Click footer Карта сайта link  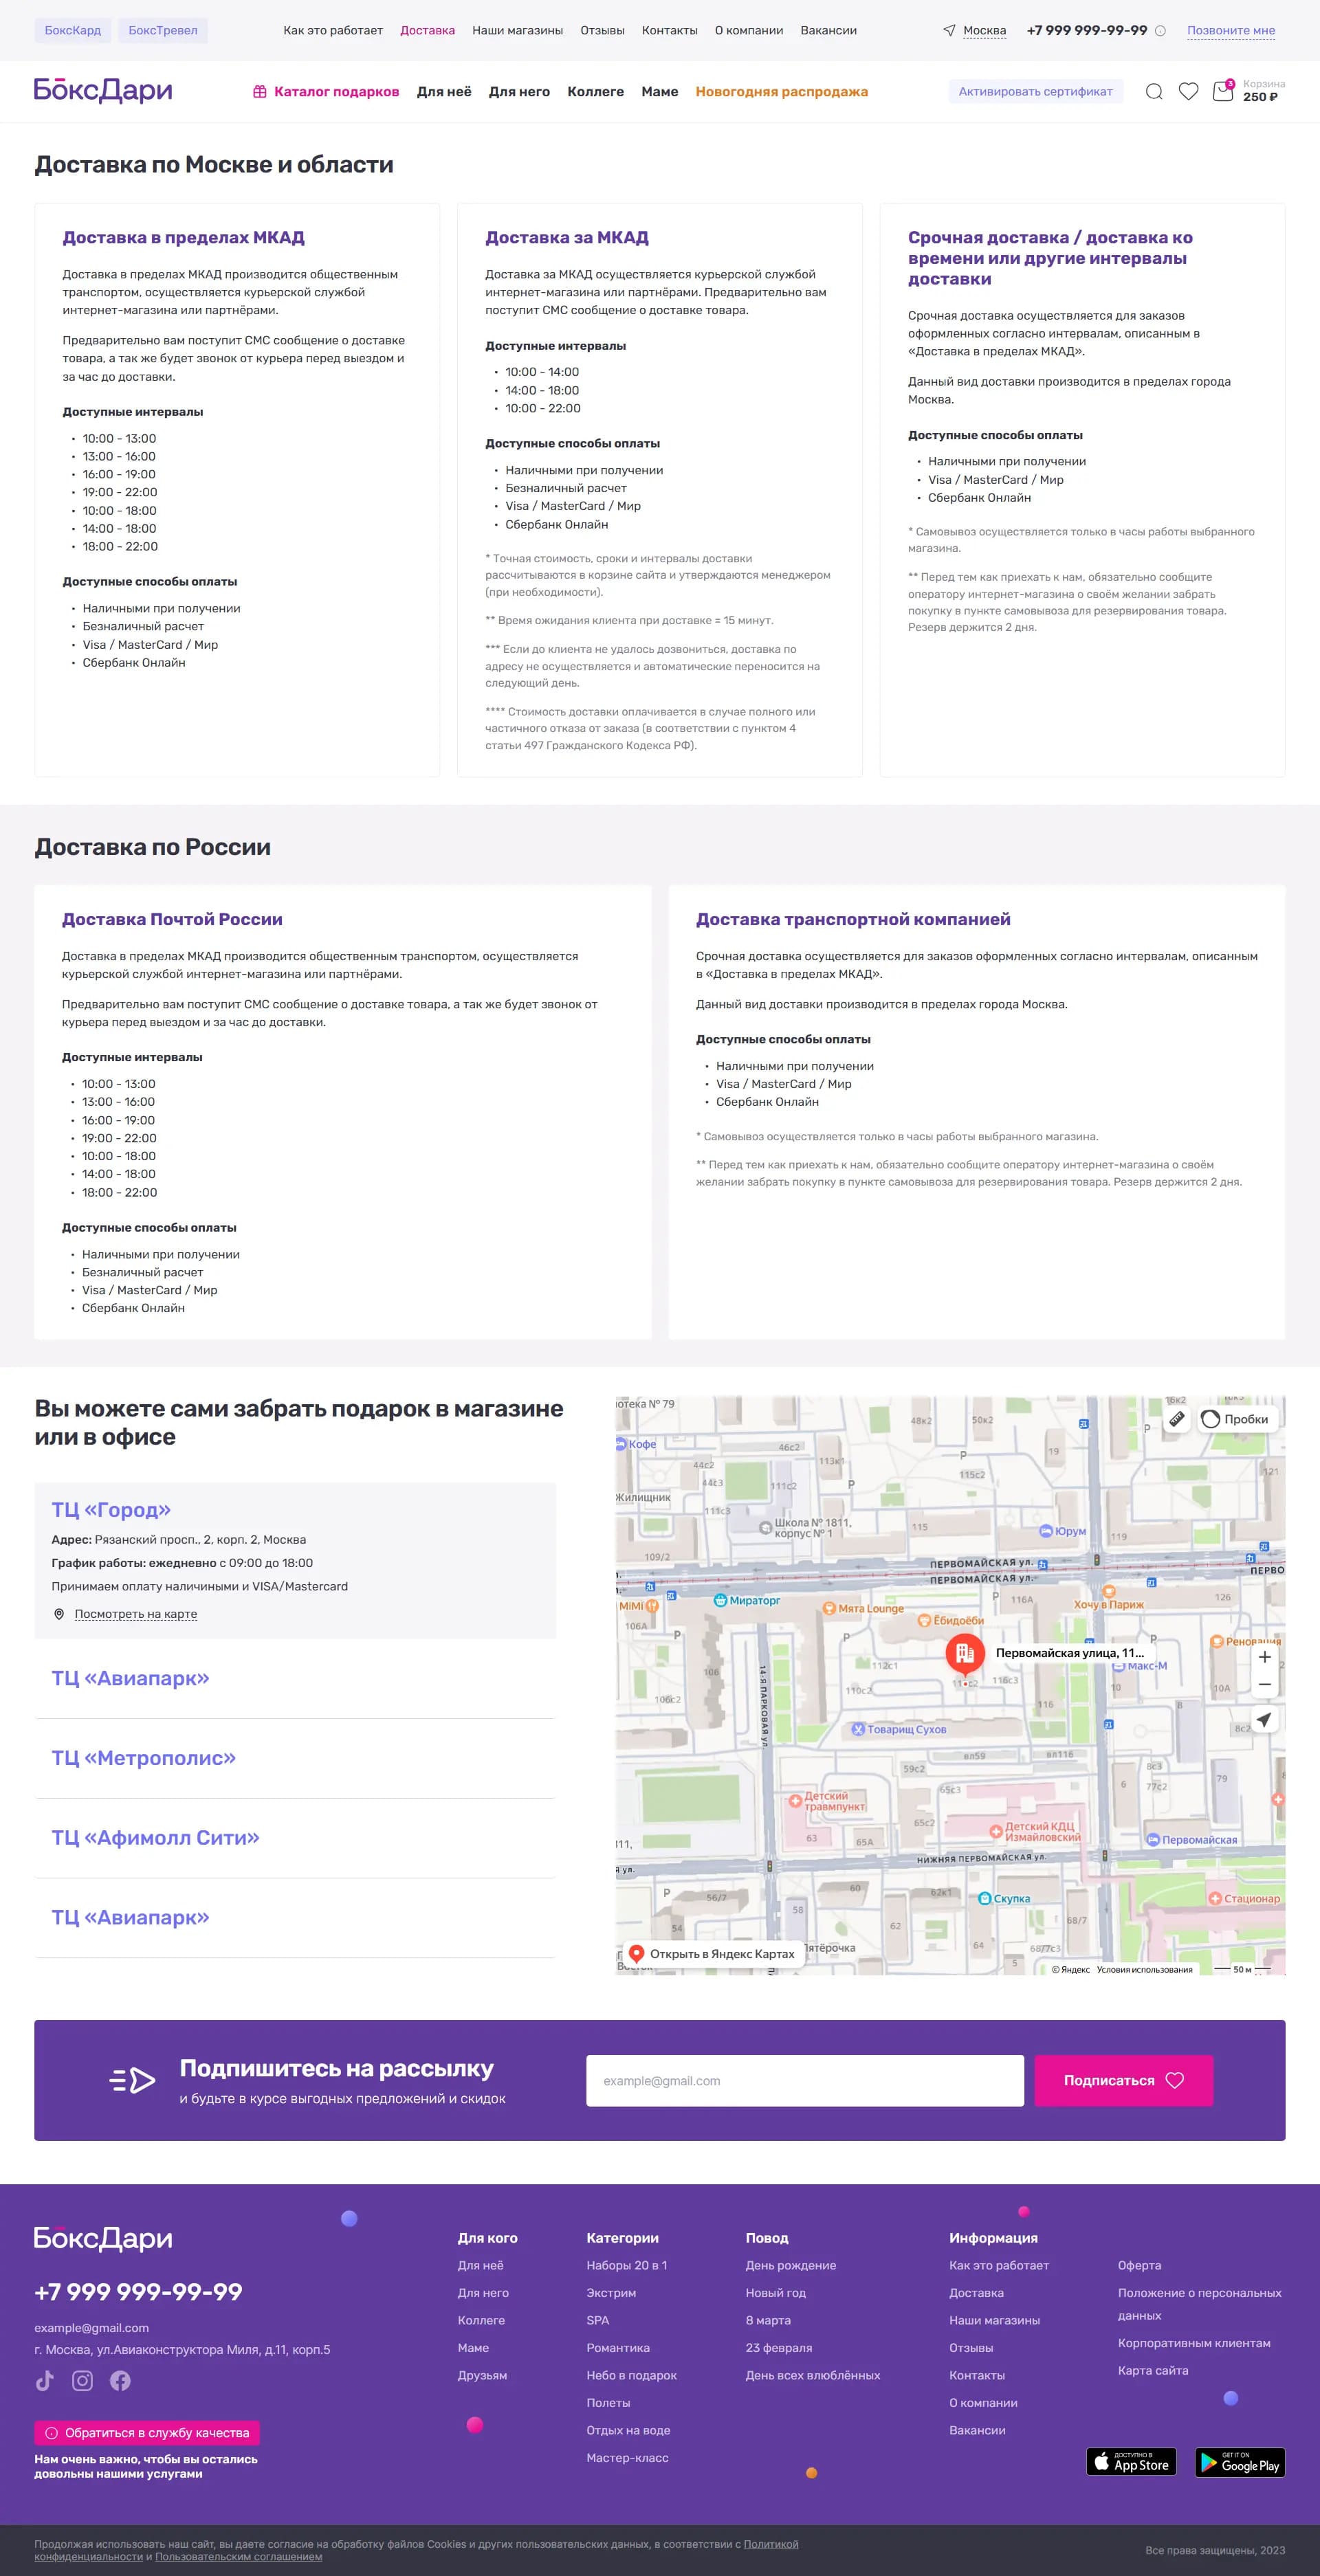pyautogui.click(x=1153, y=2371)
